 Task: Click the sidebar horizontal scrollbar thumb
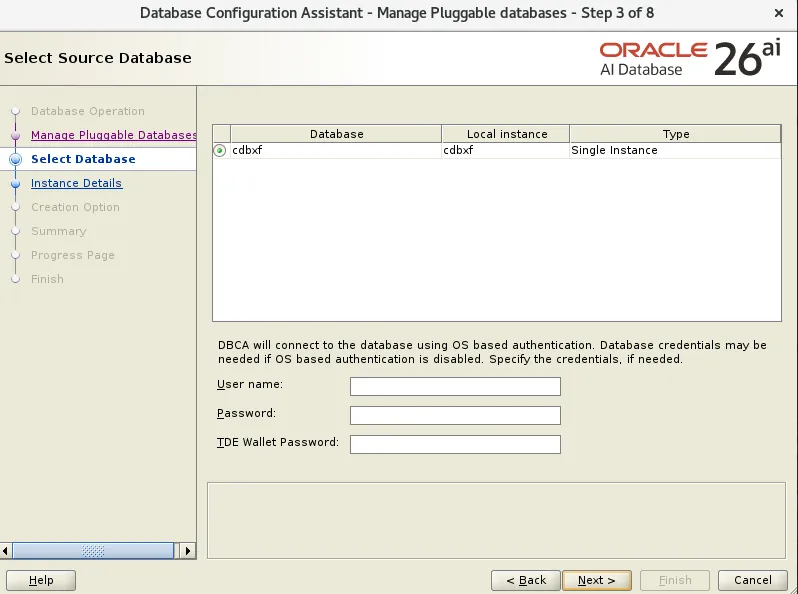[93, 551]
